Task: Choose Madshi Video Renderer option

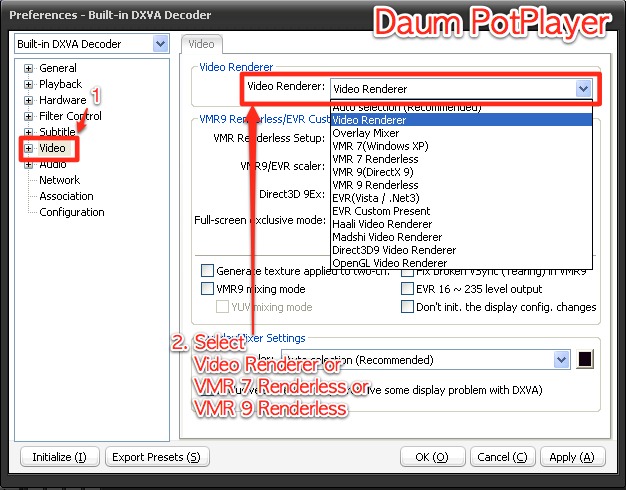Action: coord(462,237)
